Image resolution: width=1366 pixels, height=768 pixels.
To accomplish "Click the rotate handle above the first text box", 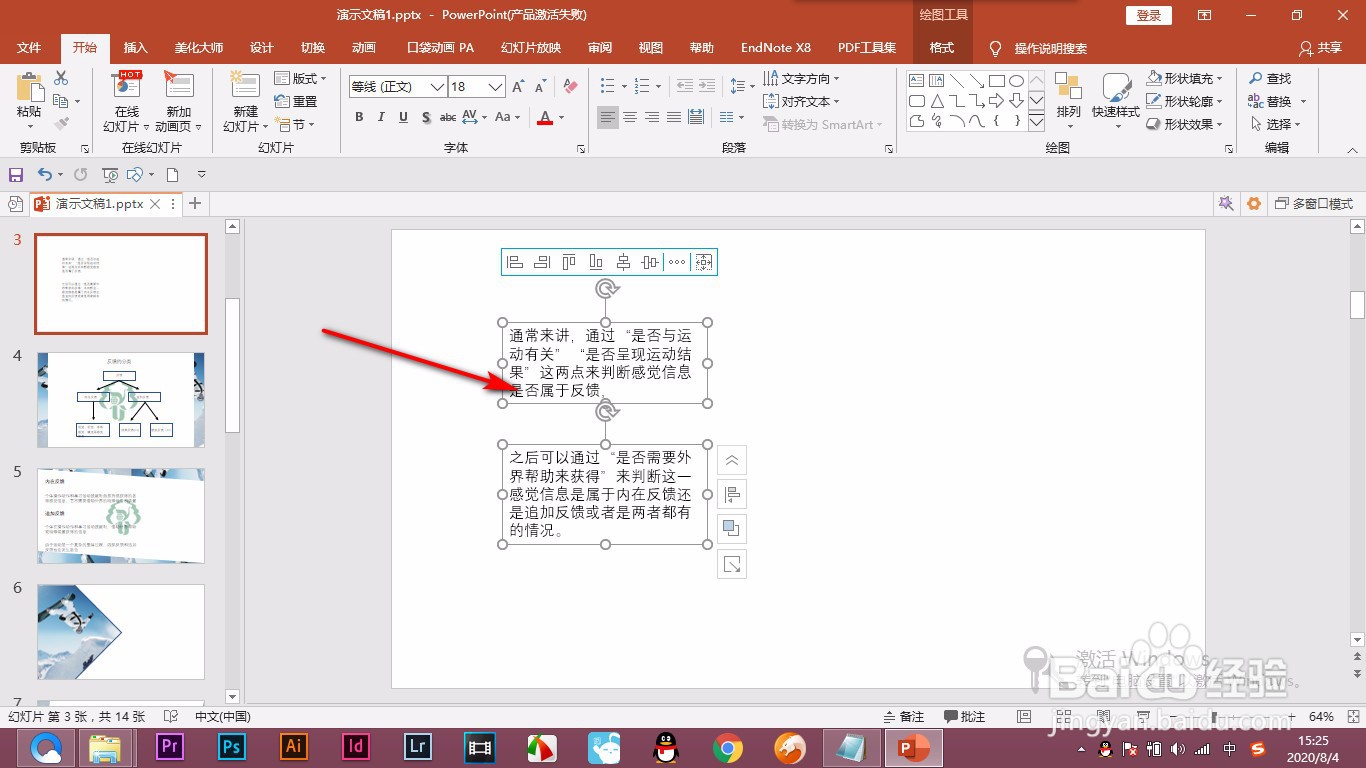I will click(606, 289).
